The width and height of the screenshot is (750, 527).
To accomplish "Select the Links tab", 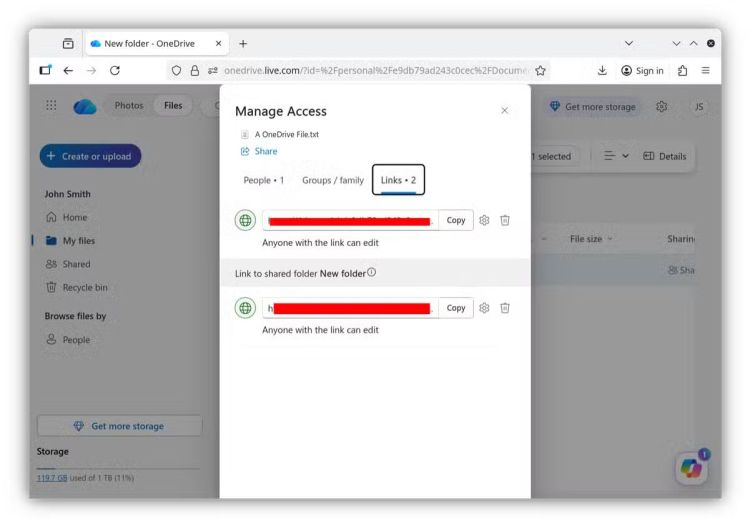I will click(398, 180).
